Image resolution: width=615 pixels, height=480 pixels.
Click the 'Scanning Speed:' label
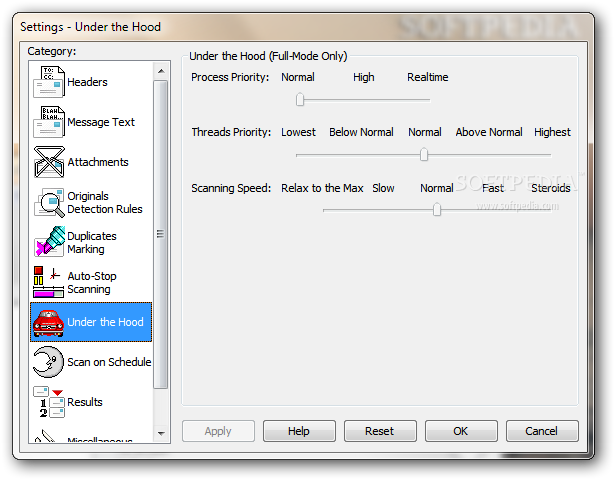pos(231,188)
